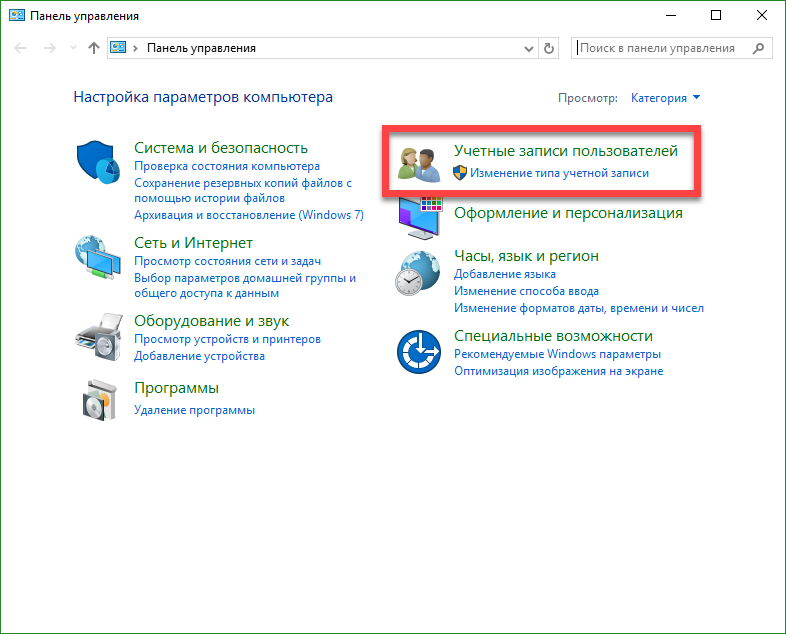
Task: Click the Back navigation arrow
Action: point(20,48)
